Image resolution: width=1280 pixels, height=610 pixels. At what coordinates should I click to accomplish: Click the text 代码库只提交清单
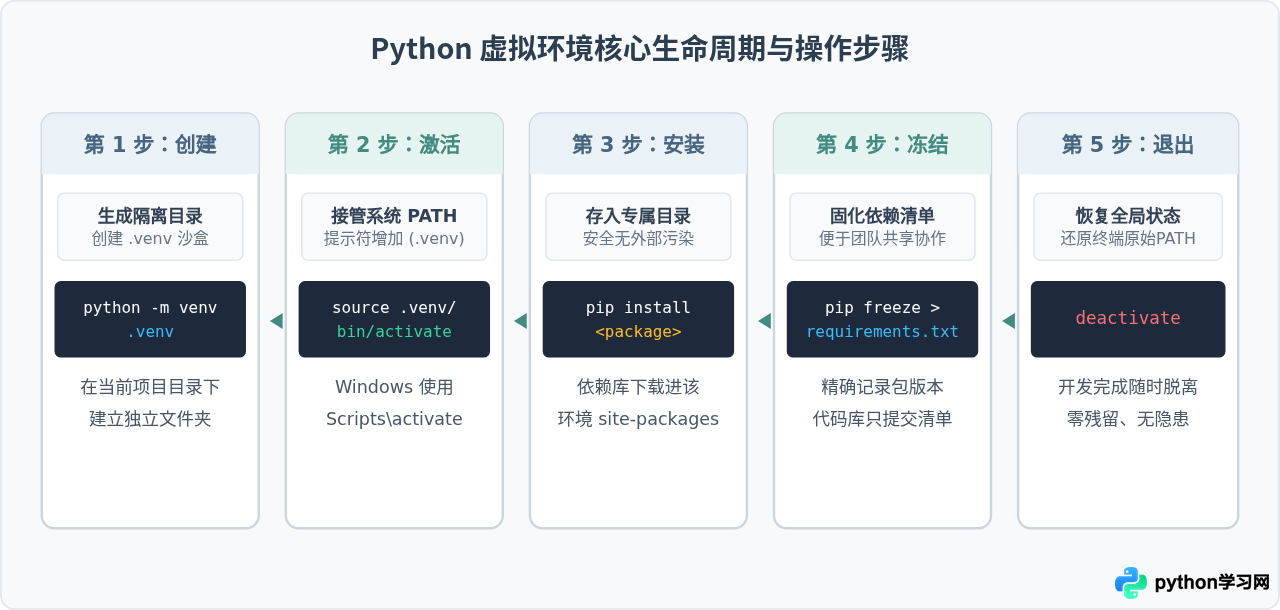point(882,419)
